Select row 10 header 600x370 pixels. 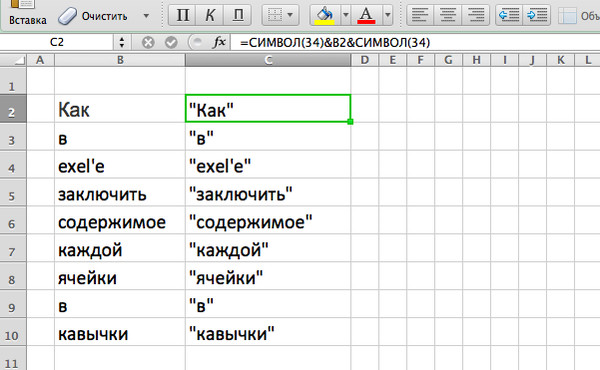click(13, 332)
